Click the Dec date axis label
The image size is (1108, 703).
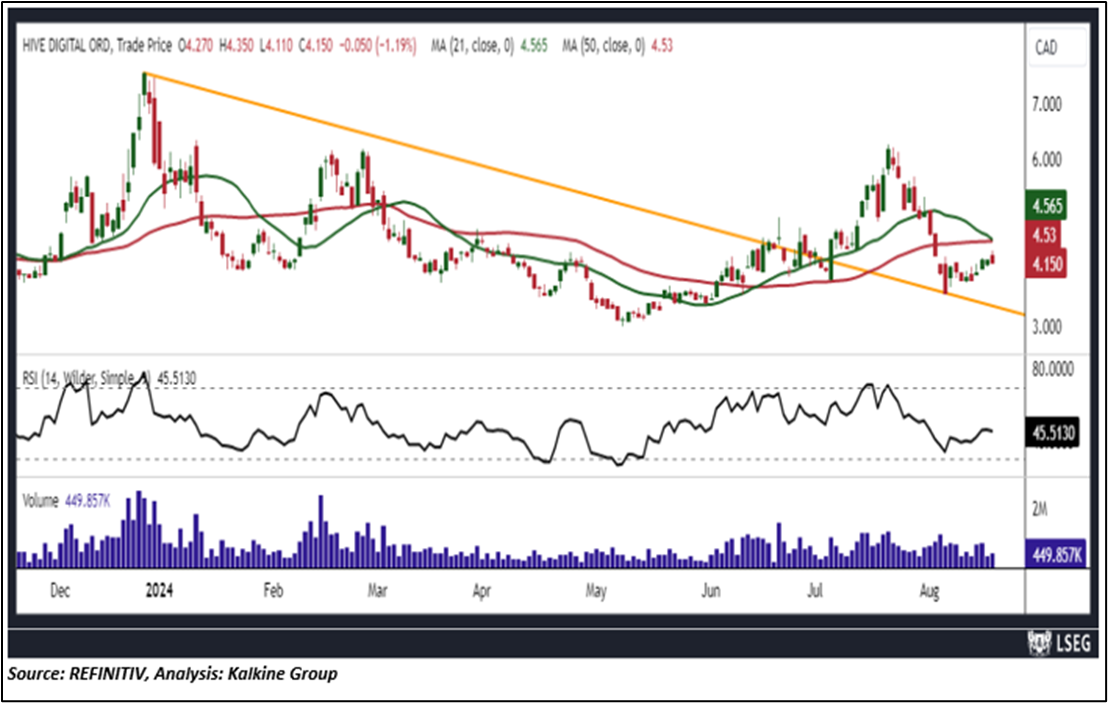[60, 590]
